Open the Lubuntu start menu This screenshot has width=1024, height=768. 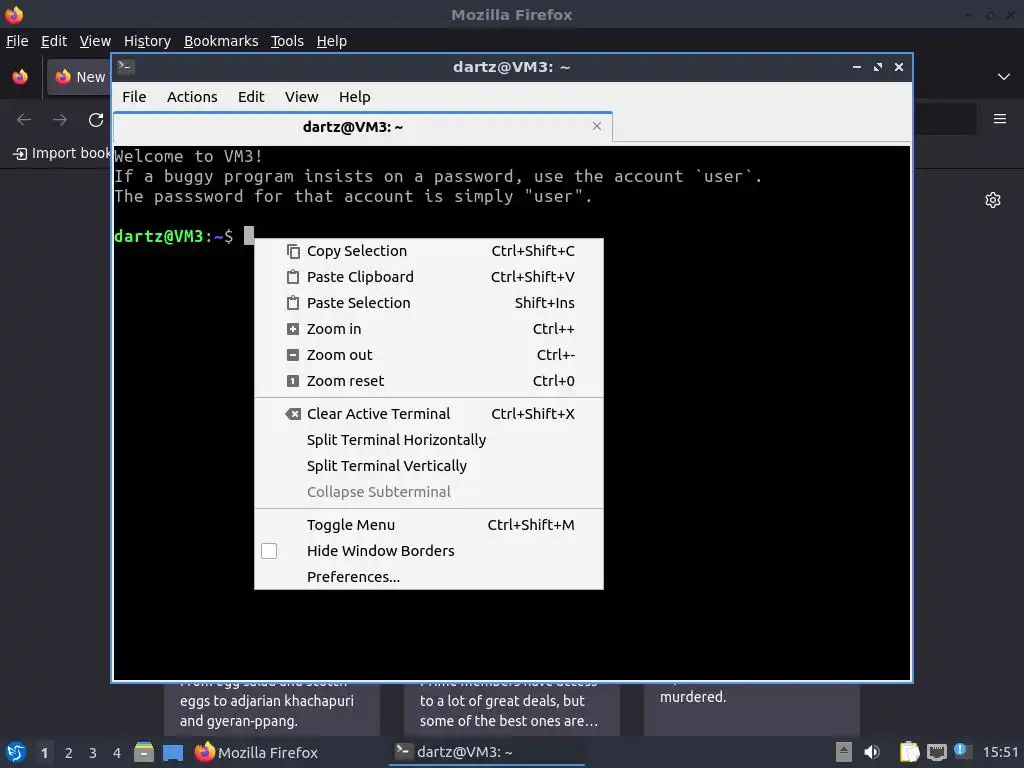click(16, 752)
